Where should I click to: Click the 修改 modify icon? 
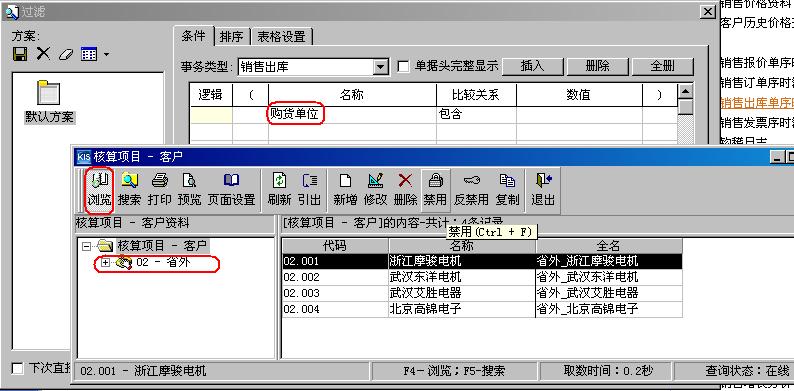(375, 189)
